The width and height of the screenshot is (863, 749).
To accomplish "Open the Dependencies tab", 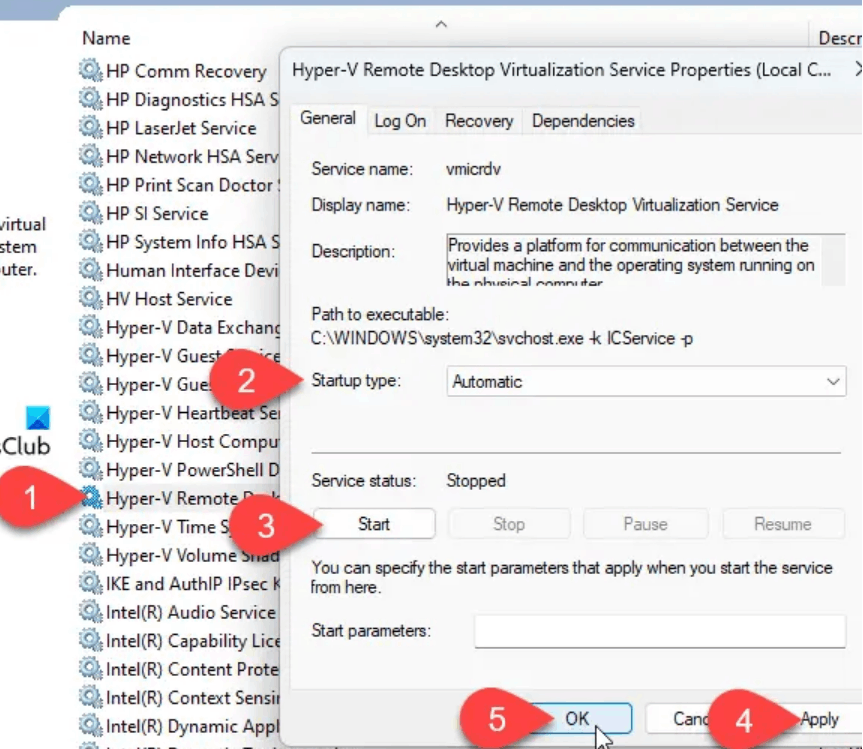I will (583, 121).
